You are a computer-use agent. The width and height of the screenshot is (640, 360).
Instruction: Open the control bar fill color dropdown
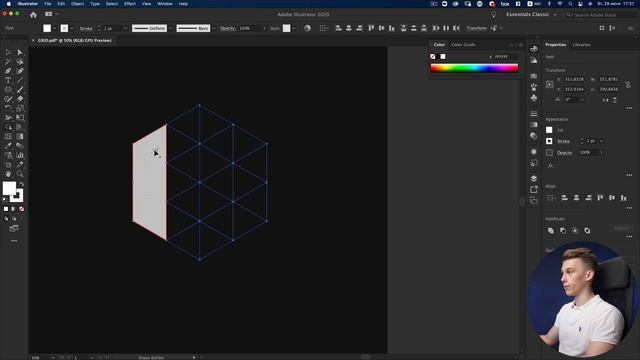tap(54, 28)
